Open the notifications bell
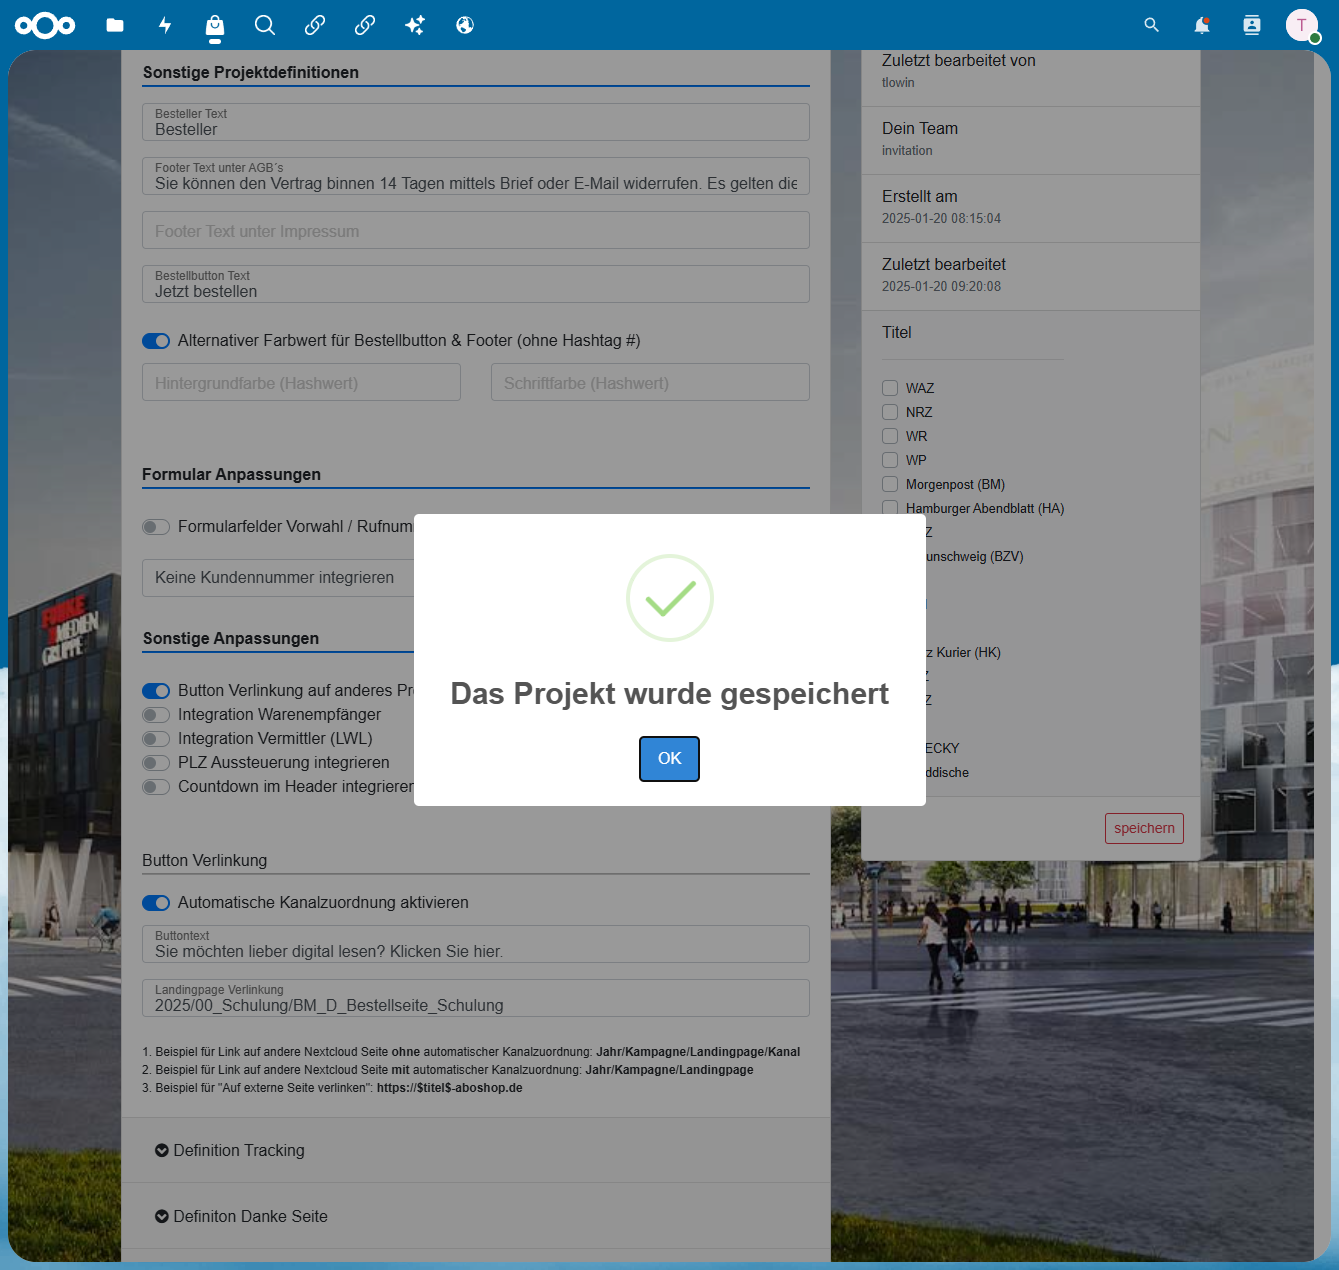This screenshot has height=1270, width=1339. pyautogui.click(x=1202, y=25)
